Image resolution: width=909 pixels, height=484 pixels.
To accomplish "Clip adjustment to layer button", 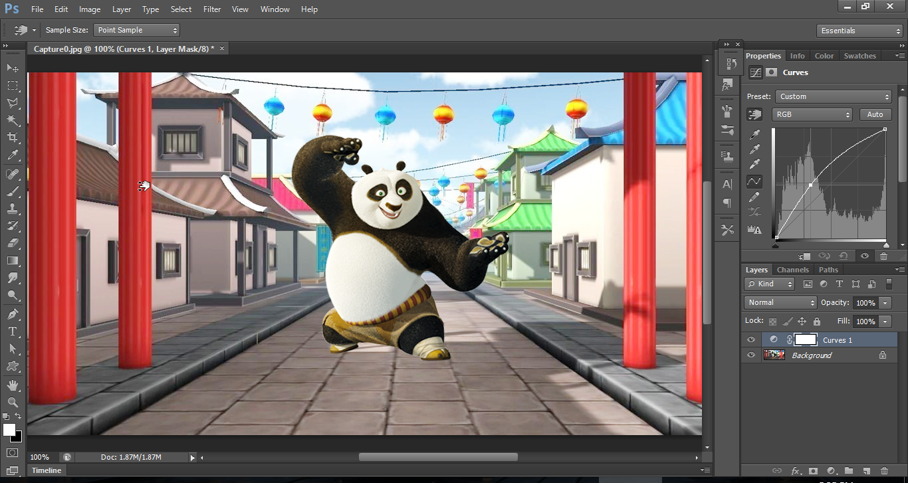I will pyautogui.click(x=805, y=256).
